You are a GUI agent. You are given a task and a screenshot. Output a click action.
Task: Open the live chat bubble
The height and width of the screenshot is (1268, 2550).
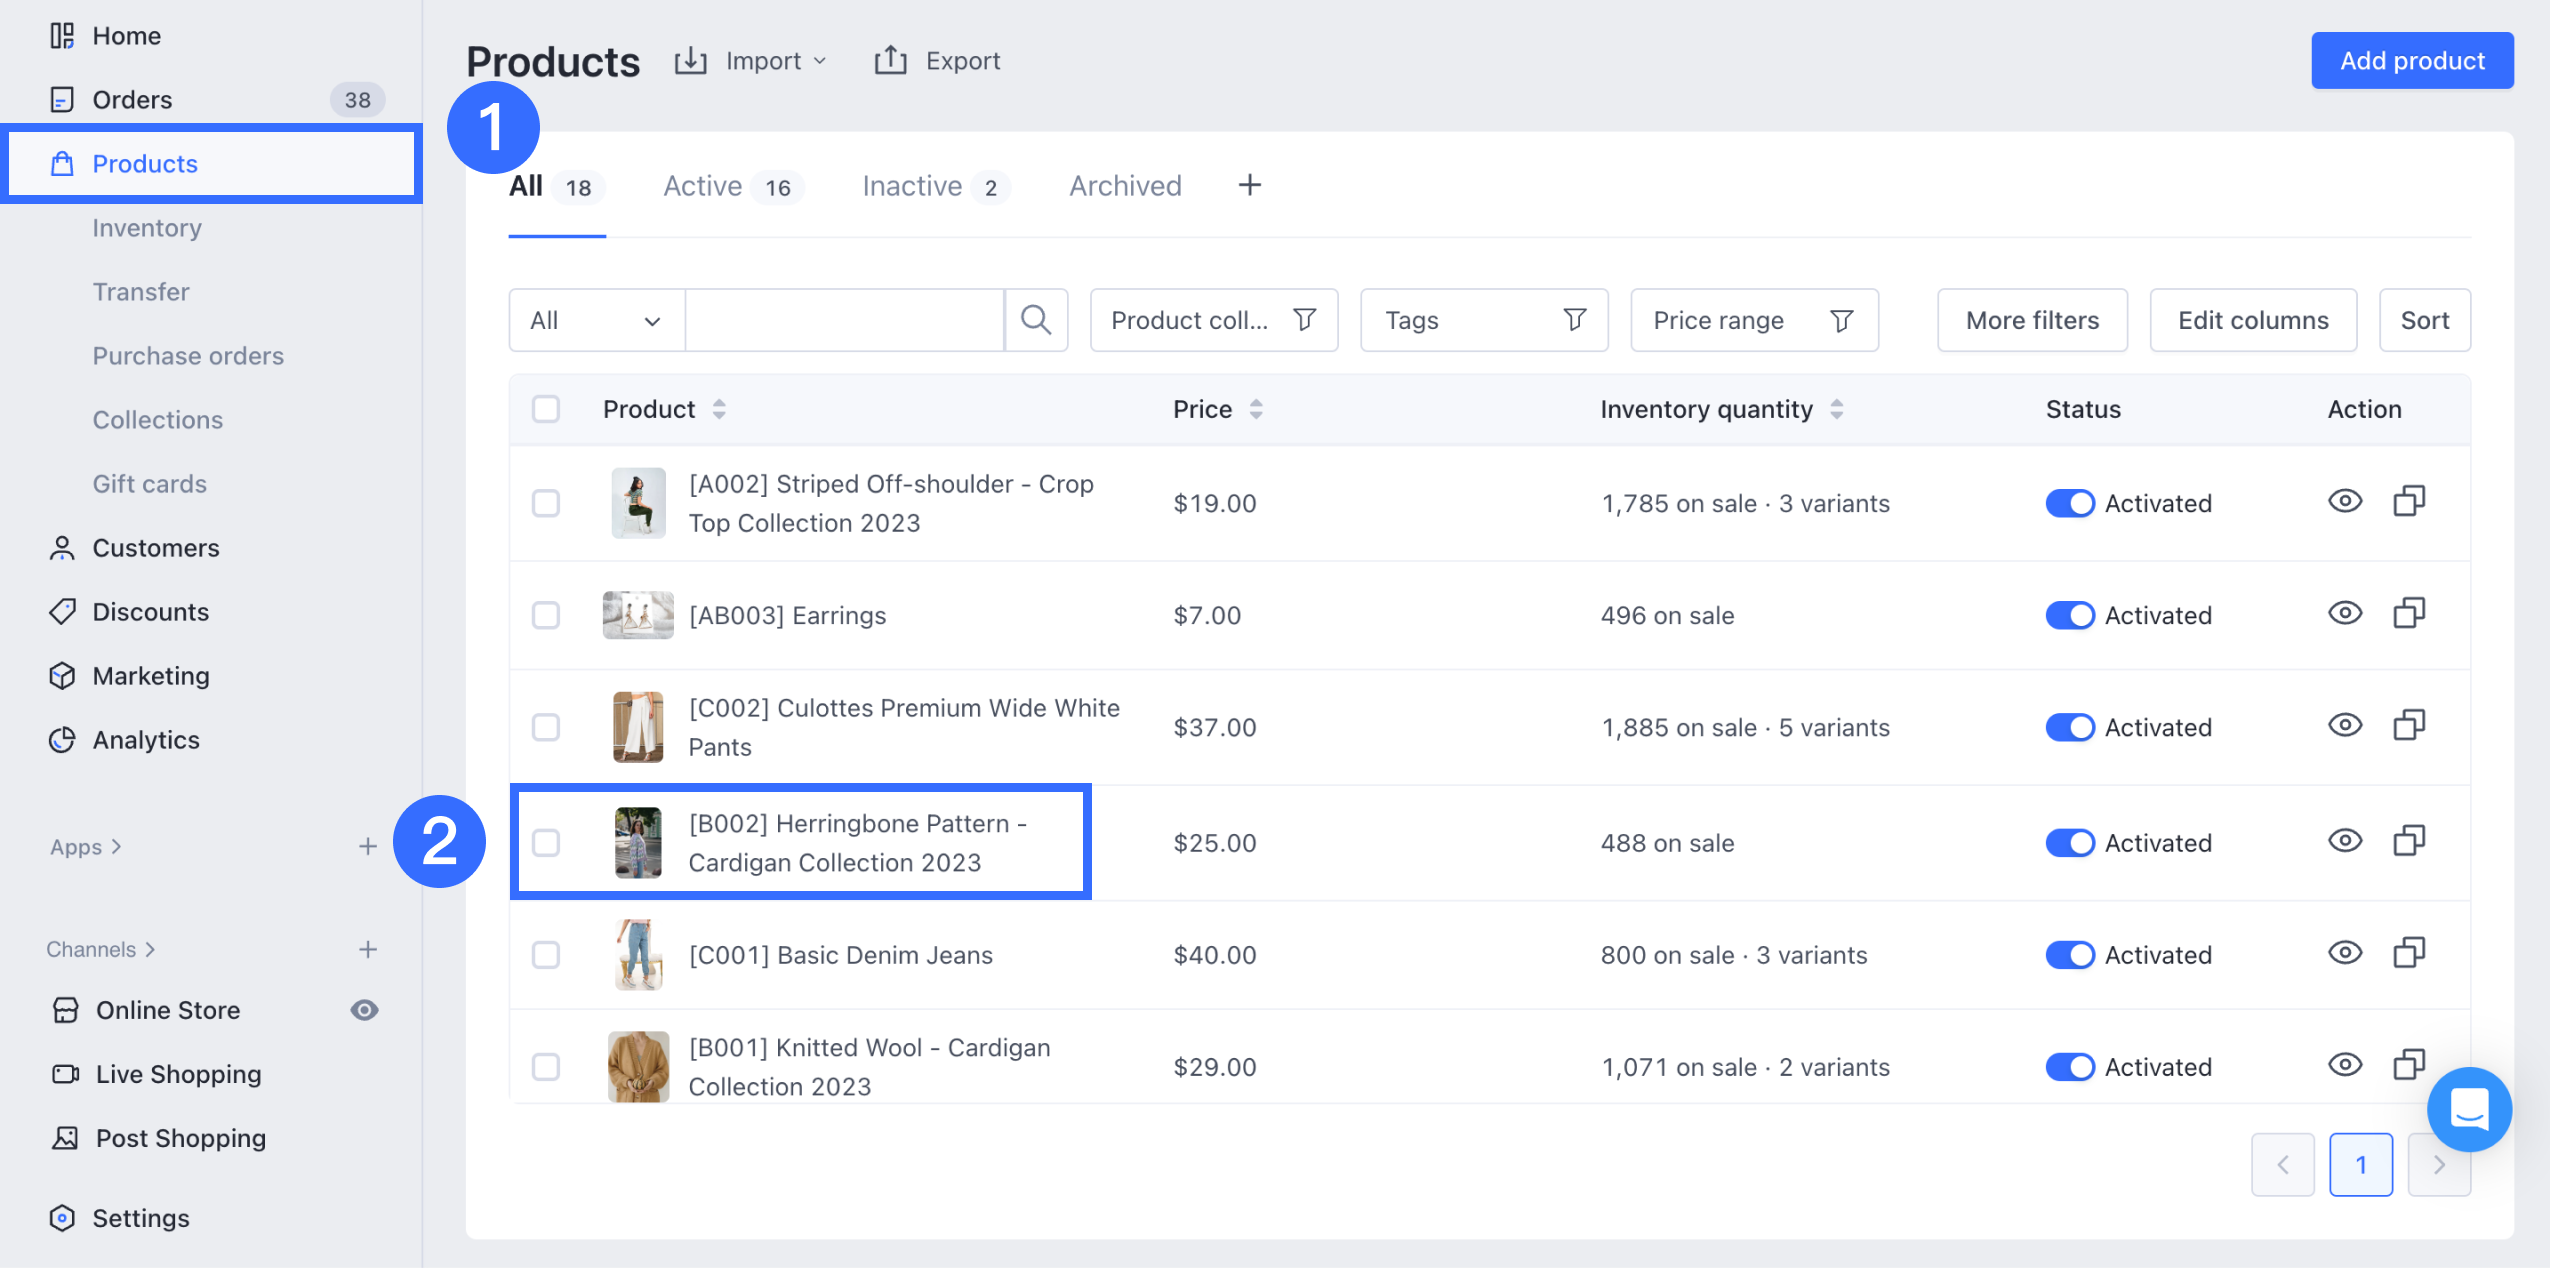click(2468, 1109)
